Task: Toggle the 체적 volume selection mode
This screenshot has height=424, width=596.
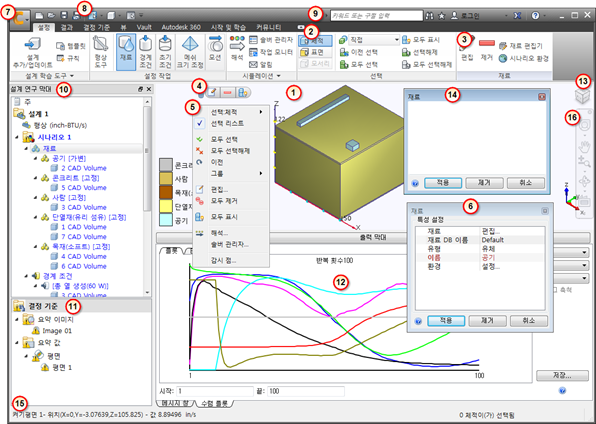Action: pyautogui.click(x=315, y=41)
